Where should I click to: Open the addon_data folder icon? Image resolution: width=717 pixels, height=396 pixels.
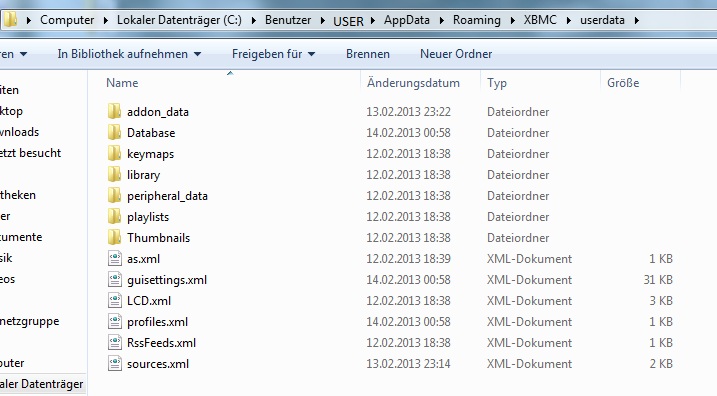point(114,111)
